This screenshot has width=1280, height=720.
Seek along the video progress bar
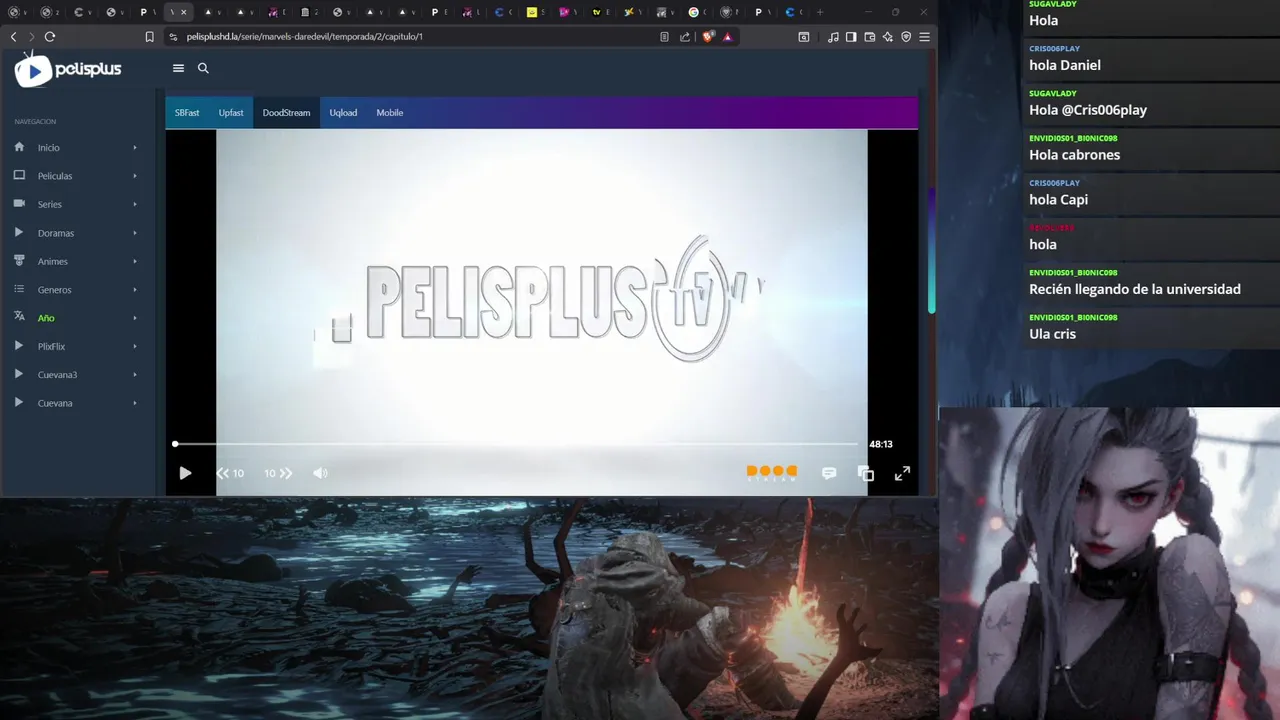tap(516, 444)
